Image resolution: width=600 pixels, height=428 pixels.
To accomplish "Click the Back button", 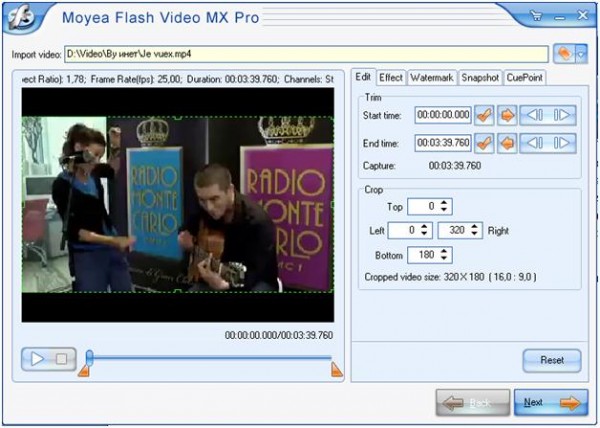I will click(x=473, y=403).
